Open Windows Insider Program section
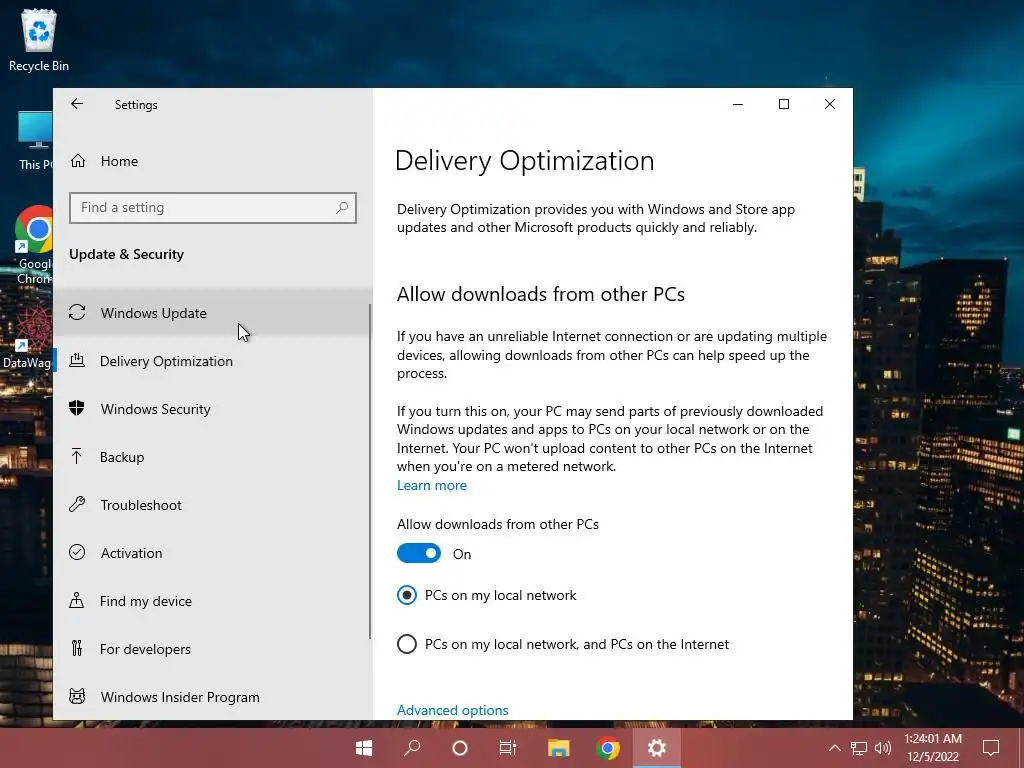Viewport: 1024px width, 768px height. (212, 696)
